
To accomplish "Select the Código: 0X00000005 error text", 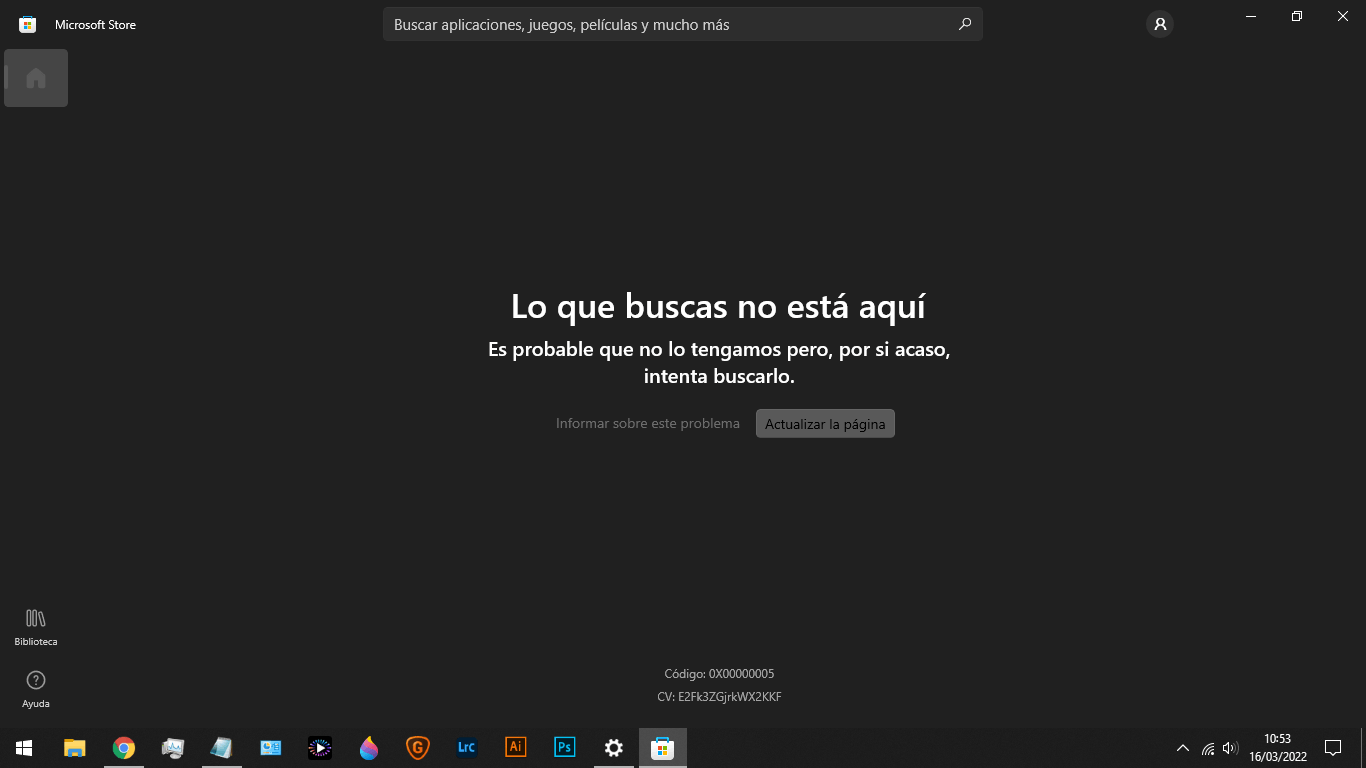I will point(719,674).
